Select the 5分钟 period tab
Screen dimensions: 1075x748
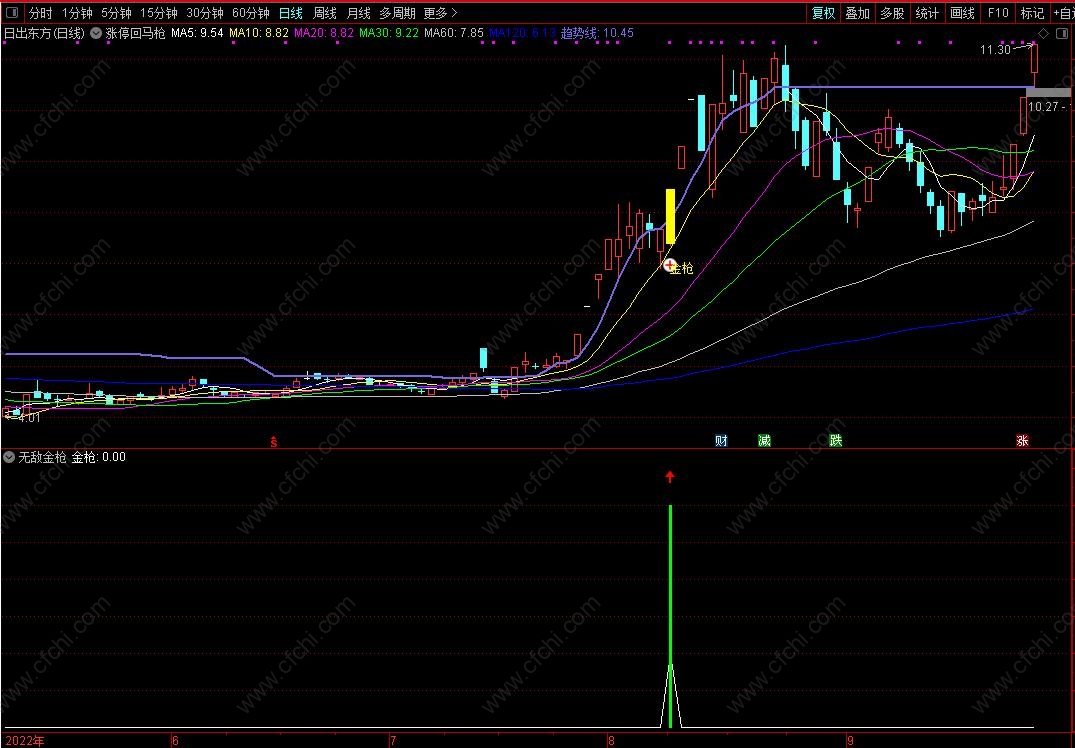point(116,13)
